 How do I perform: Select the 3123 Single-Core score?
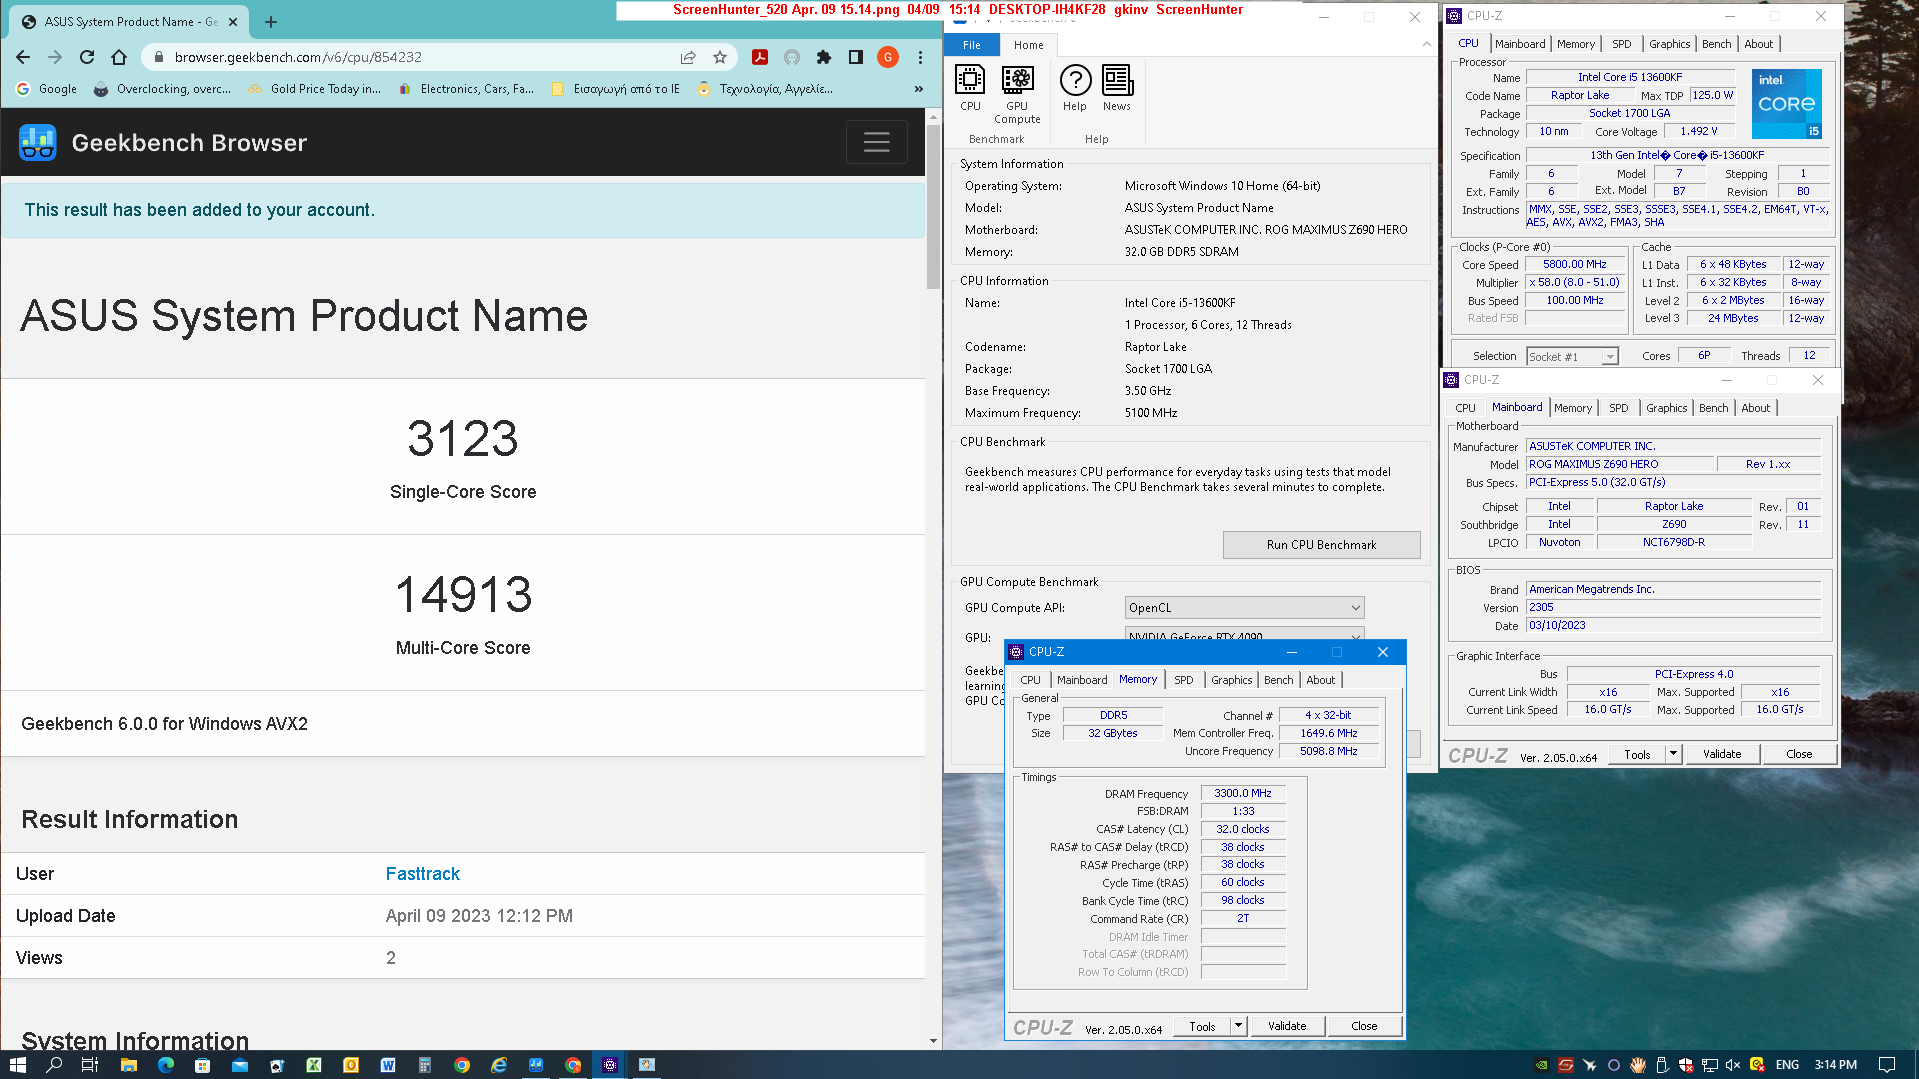pos(462,439)
